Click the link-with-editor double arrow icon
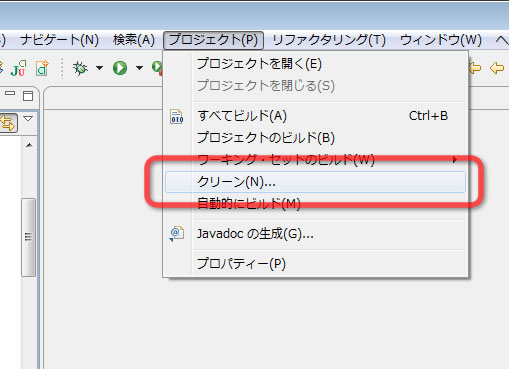509x369 pixels. pyautogui.click(x=8, y=123)
